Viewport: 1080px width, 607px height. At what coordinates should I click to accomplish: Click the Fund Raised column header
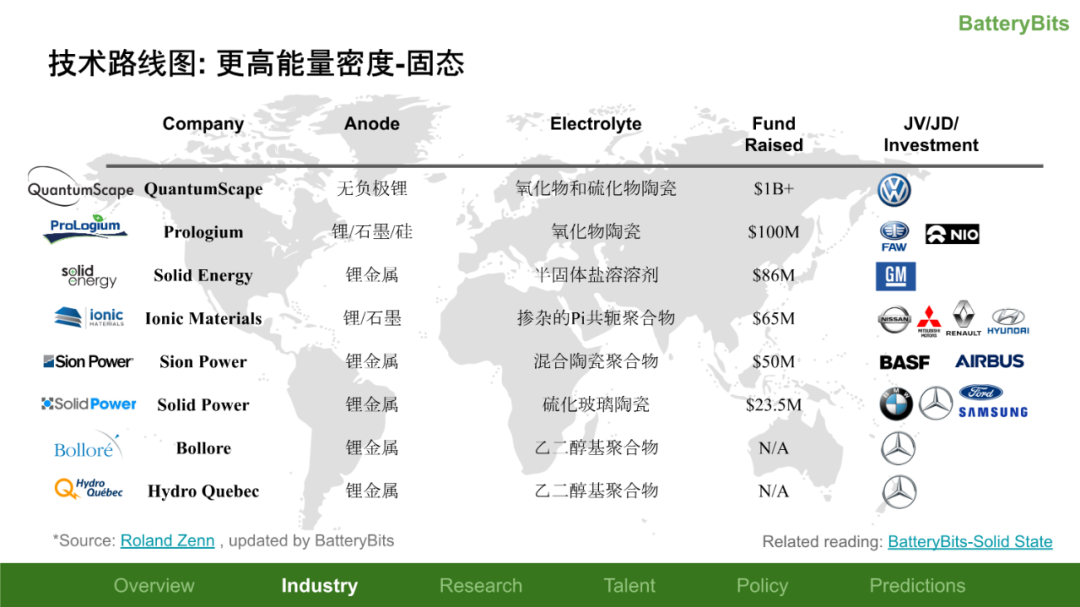pos(773,134)
